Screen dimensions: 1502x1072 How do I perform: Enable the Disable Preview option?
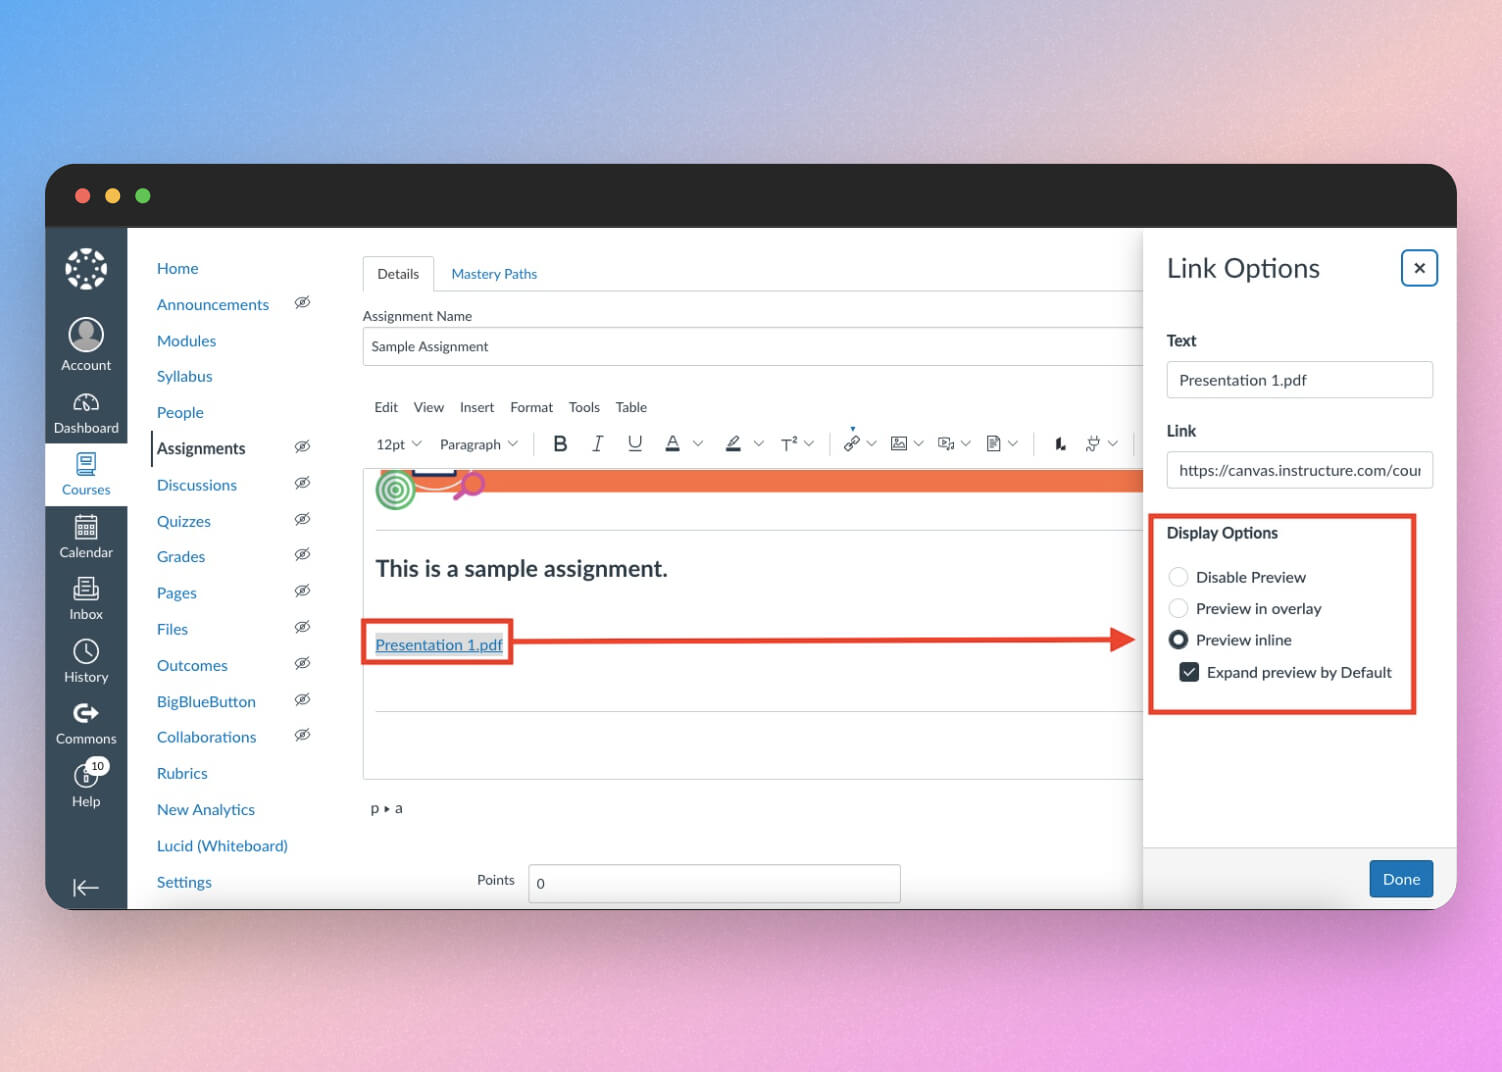[x=1178, y=577]
